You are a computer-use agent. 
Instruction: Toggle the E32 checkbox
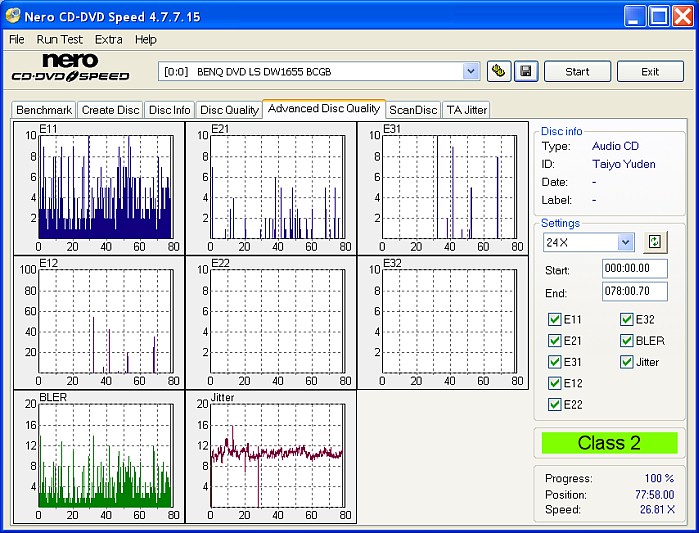coord(627,320)
